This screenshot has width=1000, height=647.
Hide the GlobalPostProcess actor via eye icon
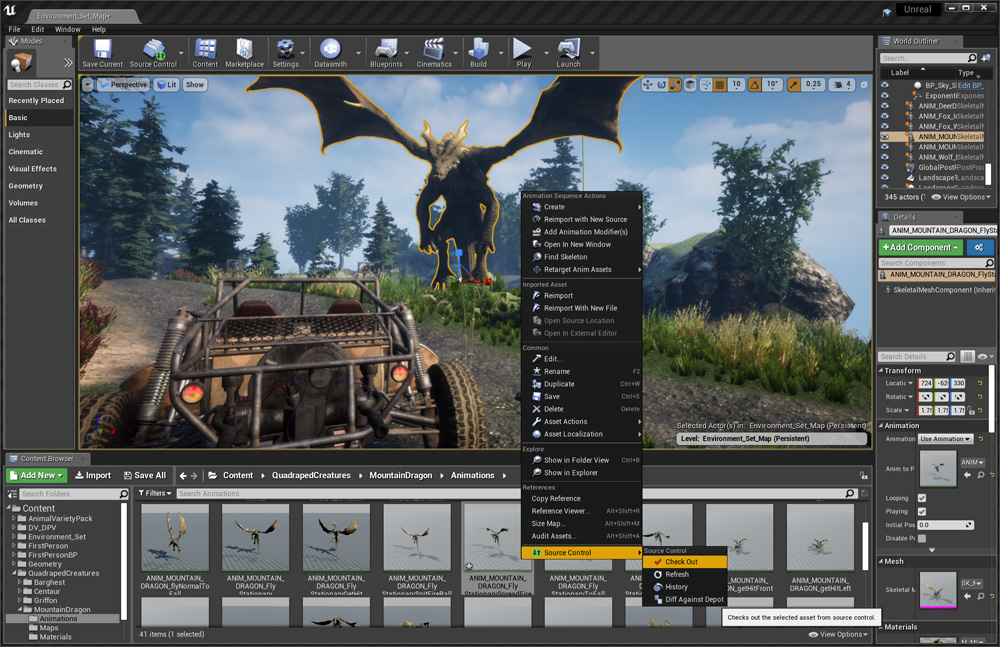(x=885, y=167)
